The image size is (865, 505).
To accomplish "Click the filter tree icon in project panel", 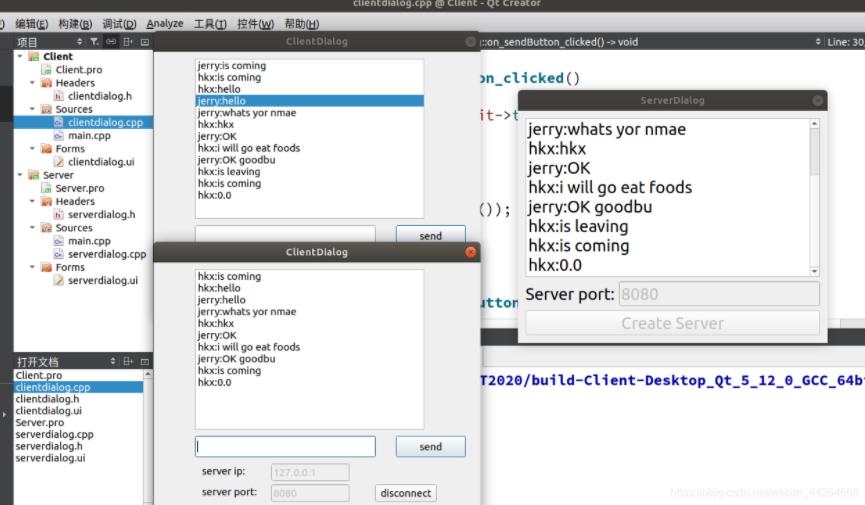I will click(94, 41).
